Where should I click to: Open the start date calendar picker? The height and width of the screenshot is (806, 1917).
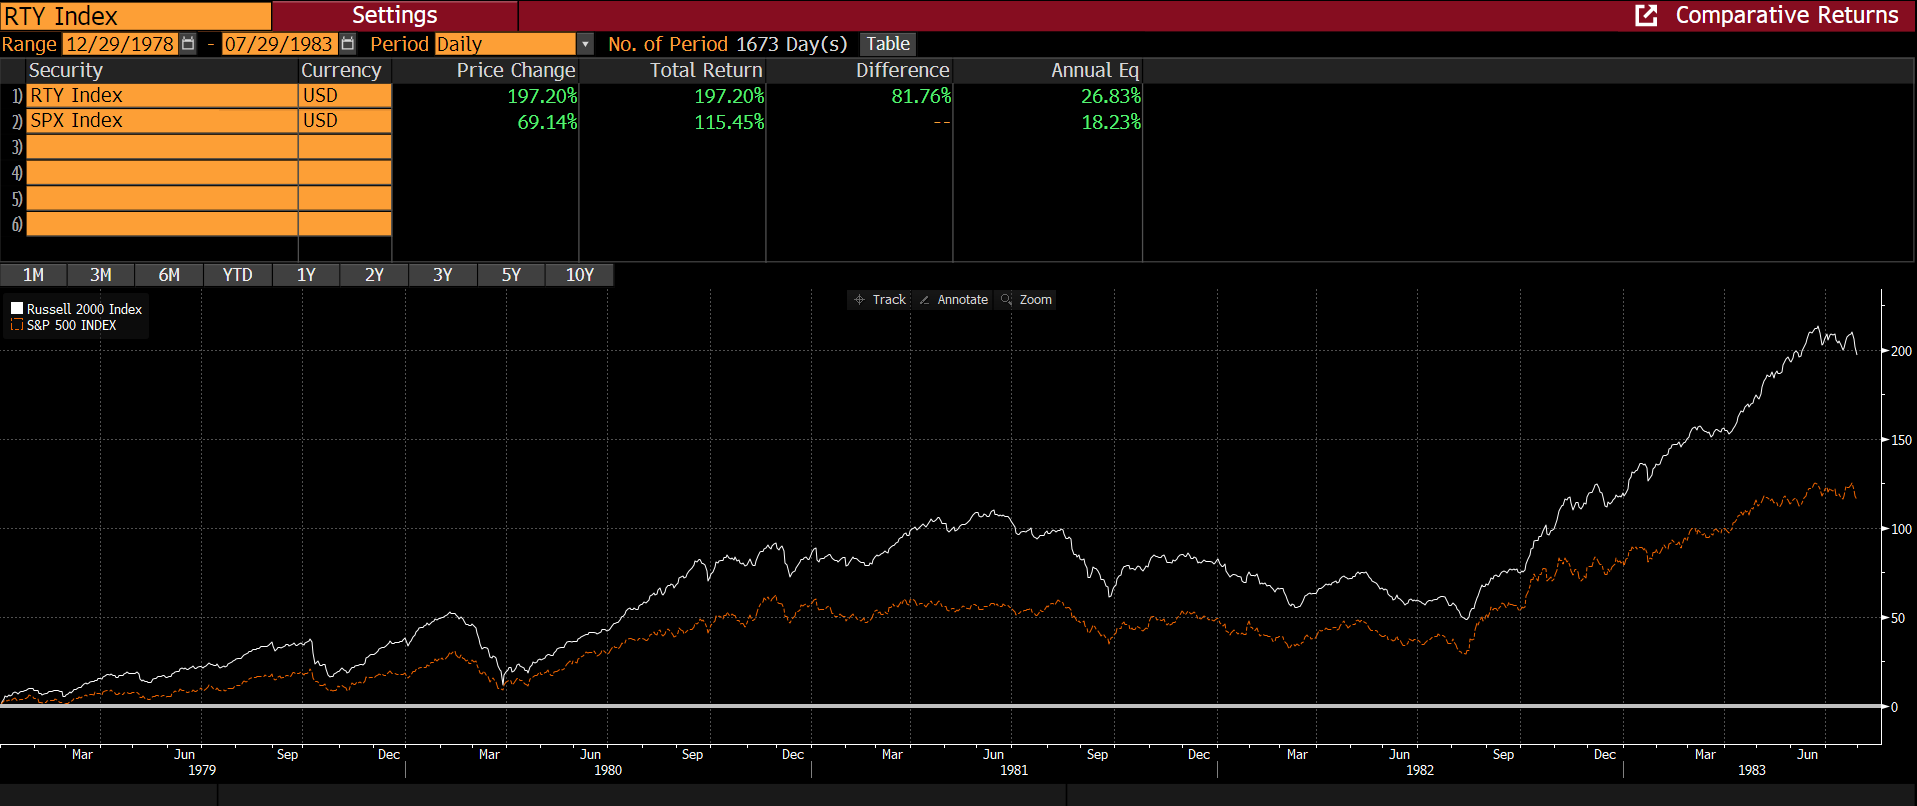pyautogui.click(x=188, y=44)
